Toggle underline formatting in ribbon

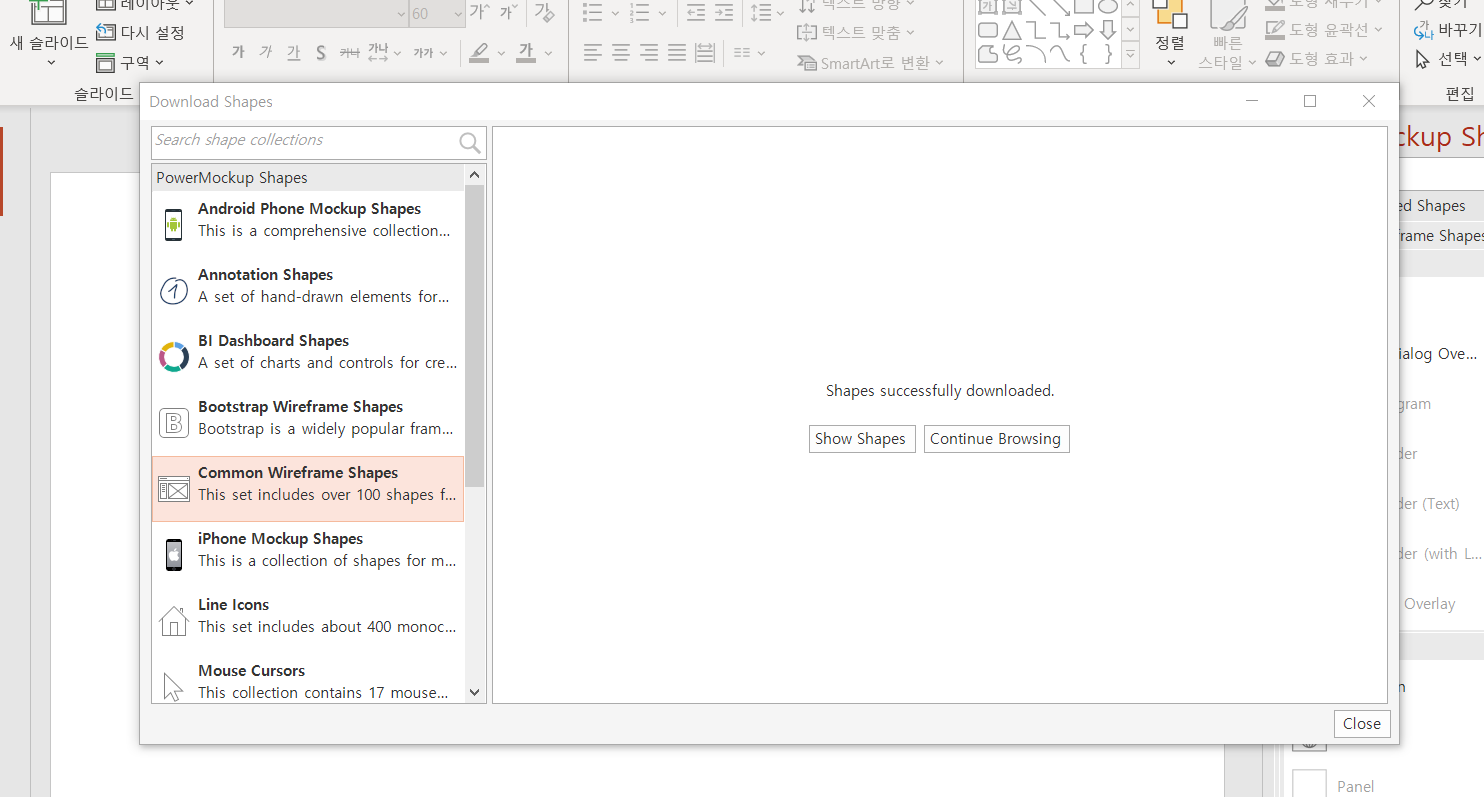click(293, 52)
